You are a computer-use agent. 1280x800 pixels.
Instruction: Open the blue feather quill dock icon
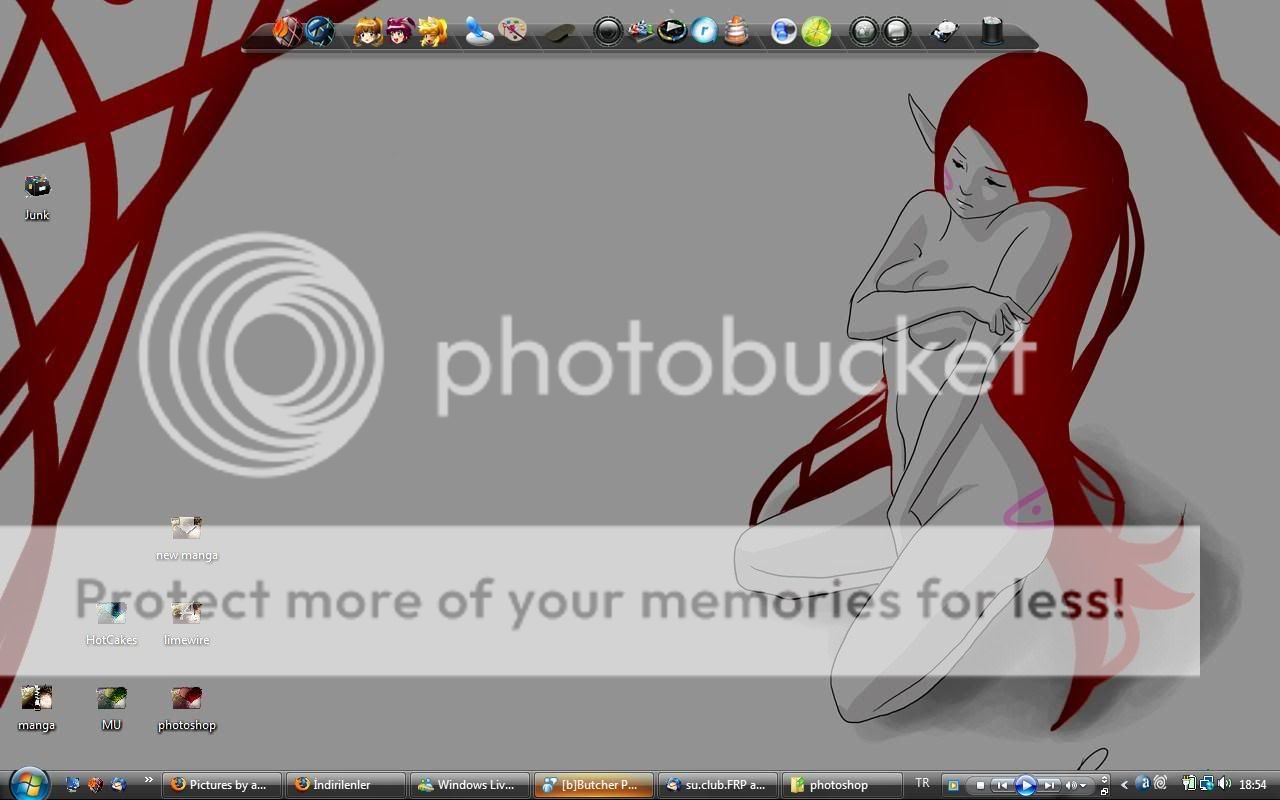coord(480,31)
